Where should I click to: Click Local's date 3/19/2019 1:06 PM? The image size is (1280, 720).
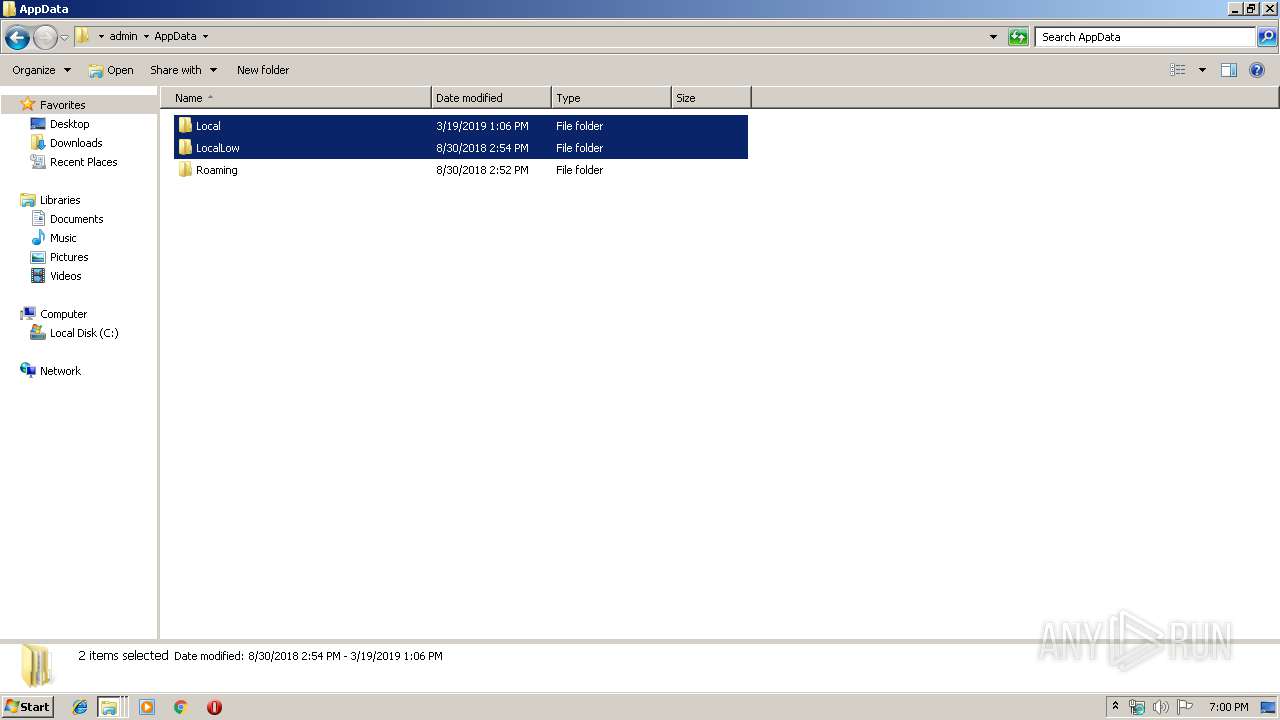pos(482,126)
